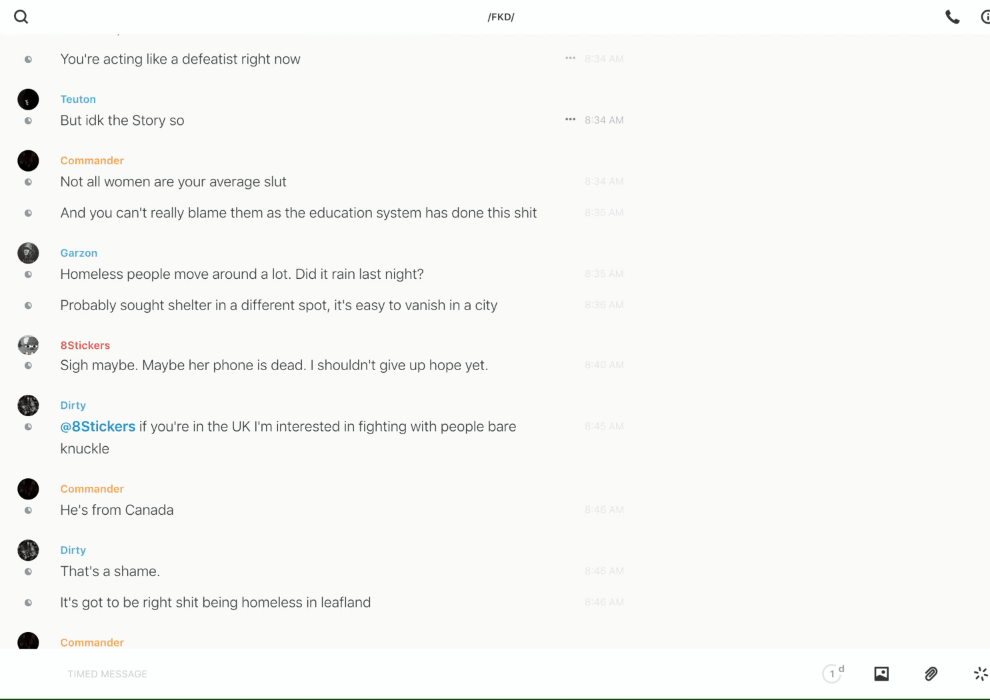Send a ping with the burst icon
Viewport: 990px width, 700px height.
980,674
